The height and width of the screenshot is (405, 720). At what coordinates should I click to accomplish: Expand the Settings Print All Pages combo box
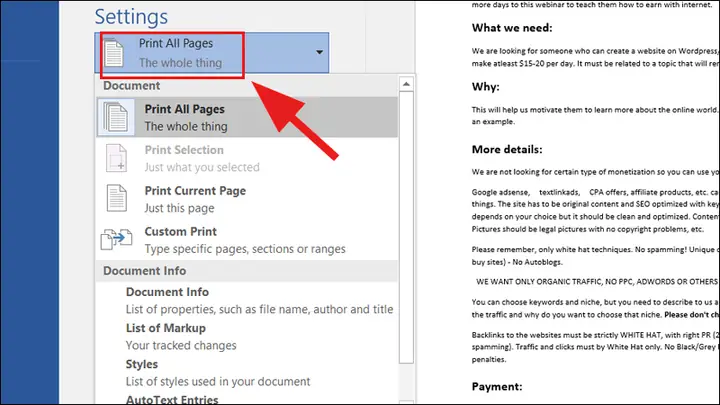pos(212,53)
